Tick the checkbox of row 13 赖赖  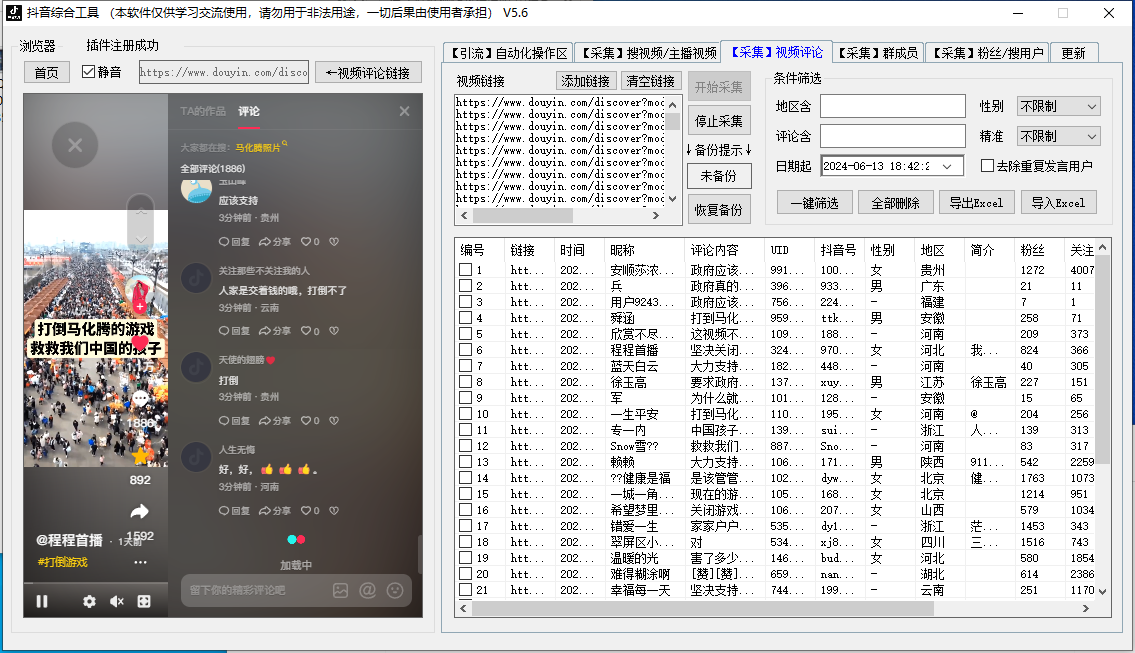pos(465,462)
